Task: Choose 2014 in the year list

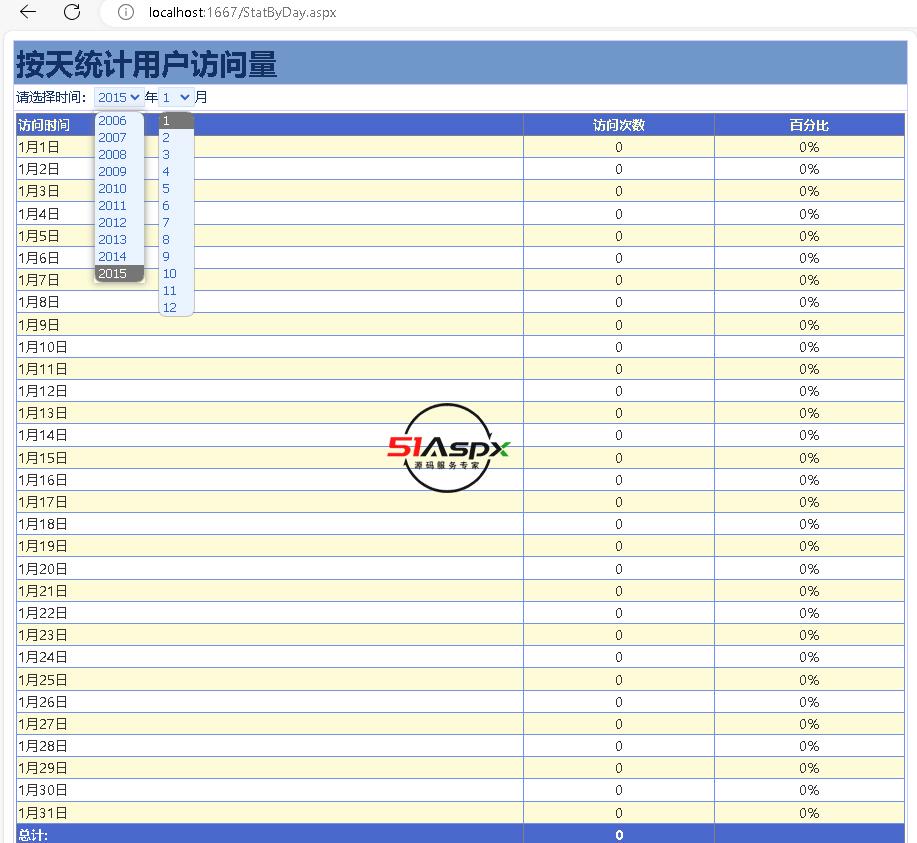Action: pos(113,257)
